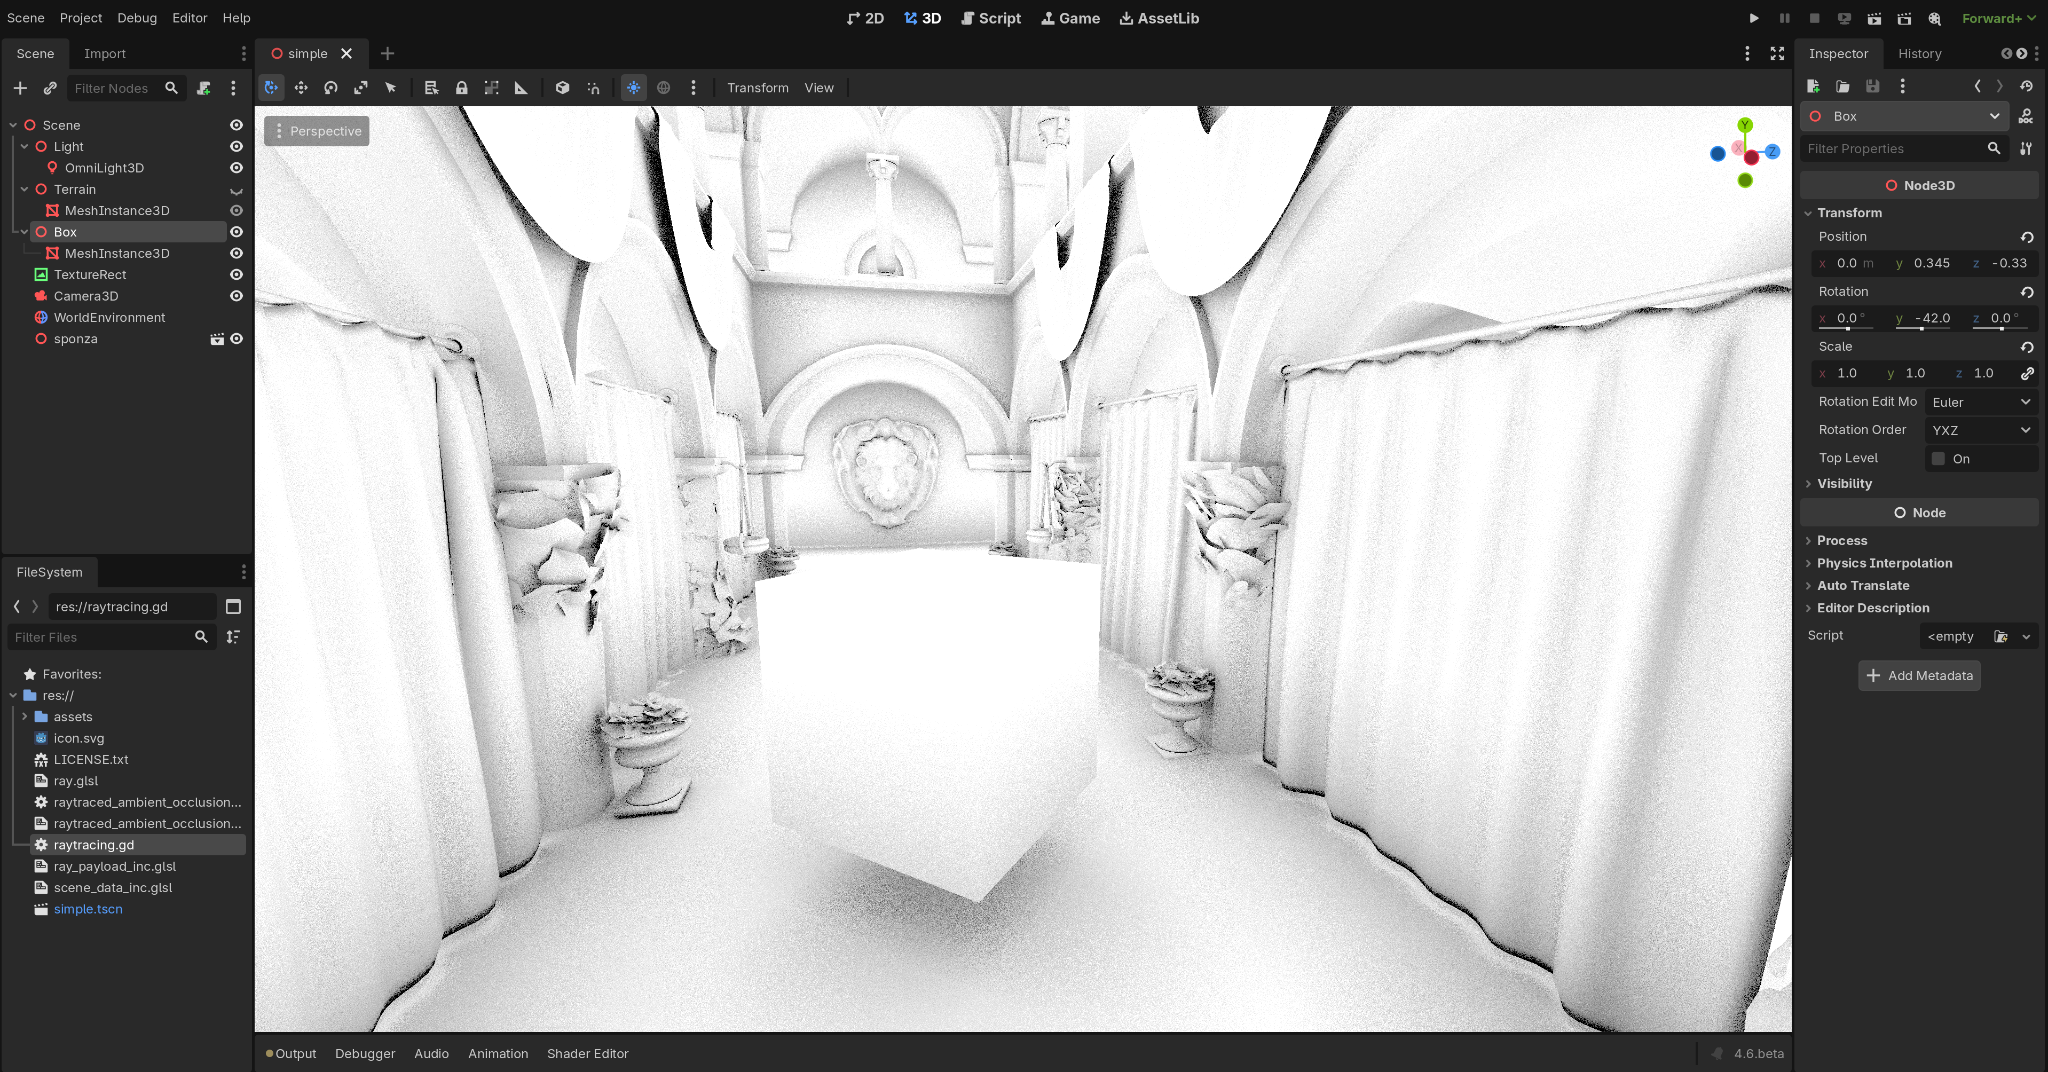Create a new resource in Inspector
2048x1072 pixels.
pos(1813,86)
